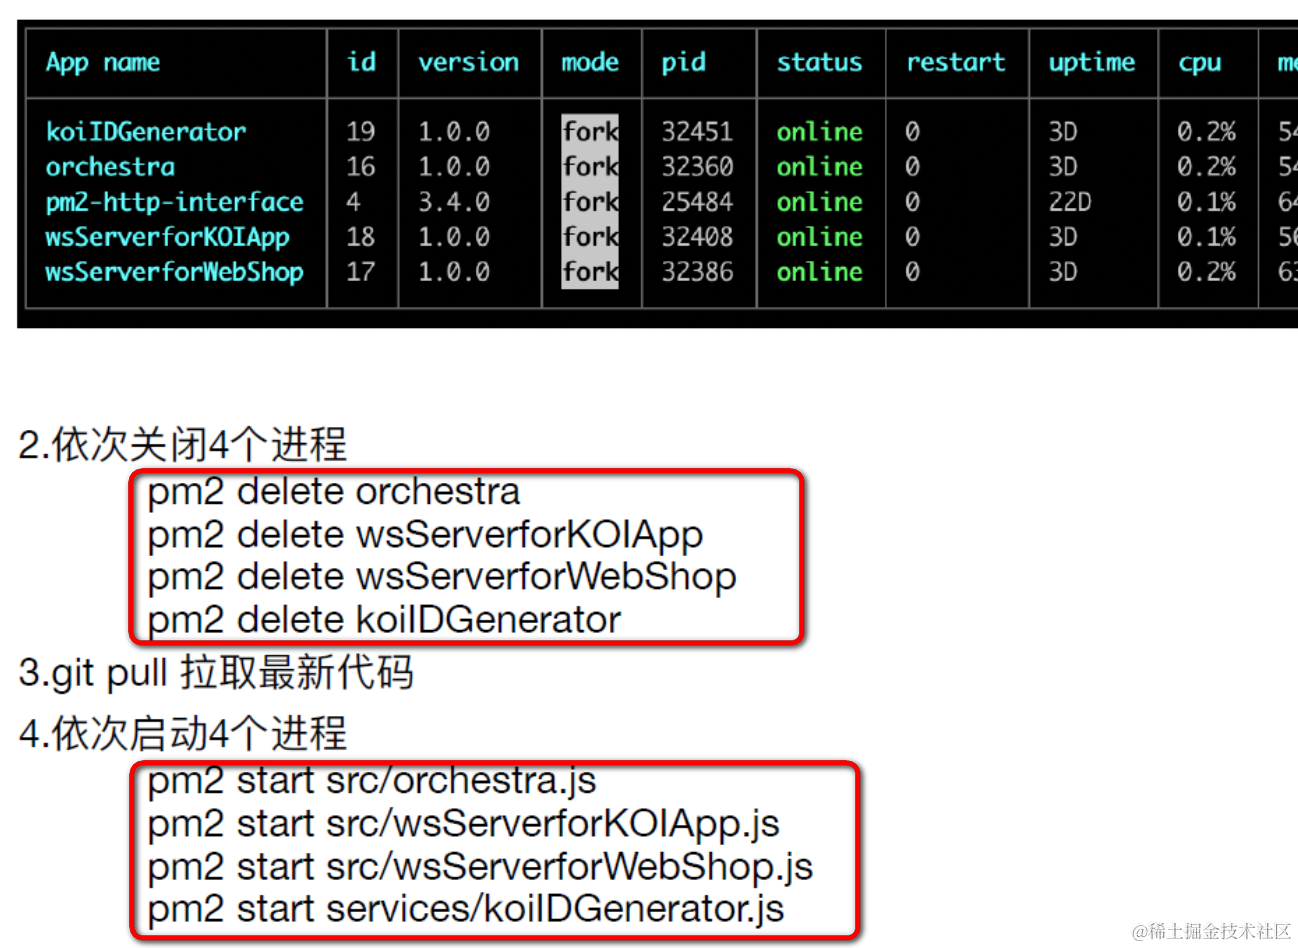Click the restart count 0 in the orchestra row
Screen dimensions: 1298x948
(912, 167)
